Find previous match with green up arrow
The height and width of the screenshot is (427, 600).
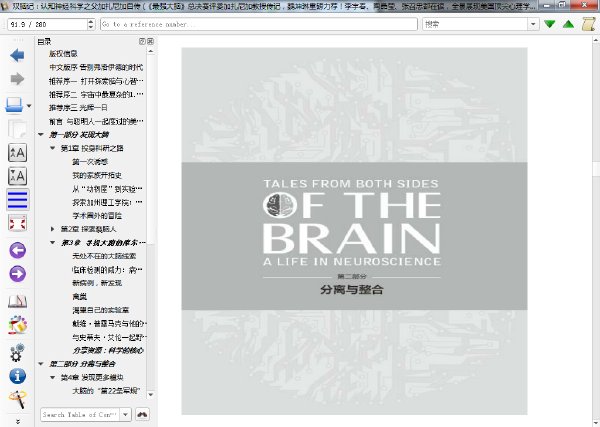569,24
